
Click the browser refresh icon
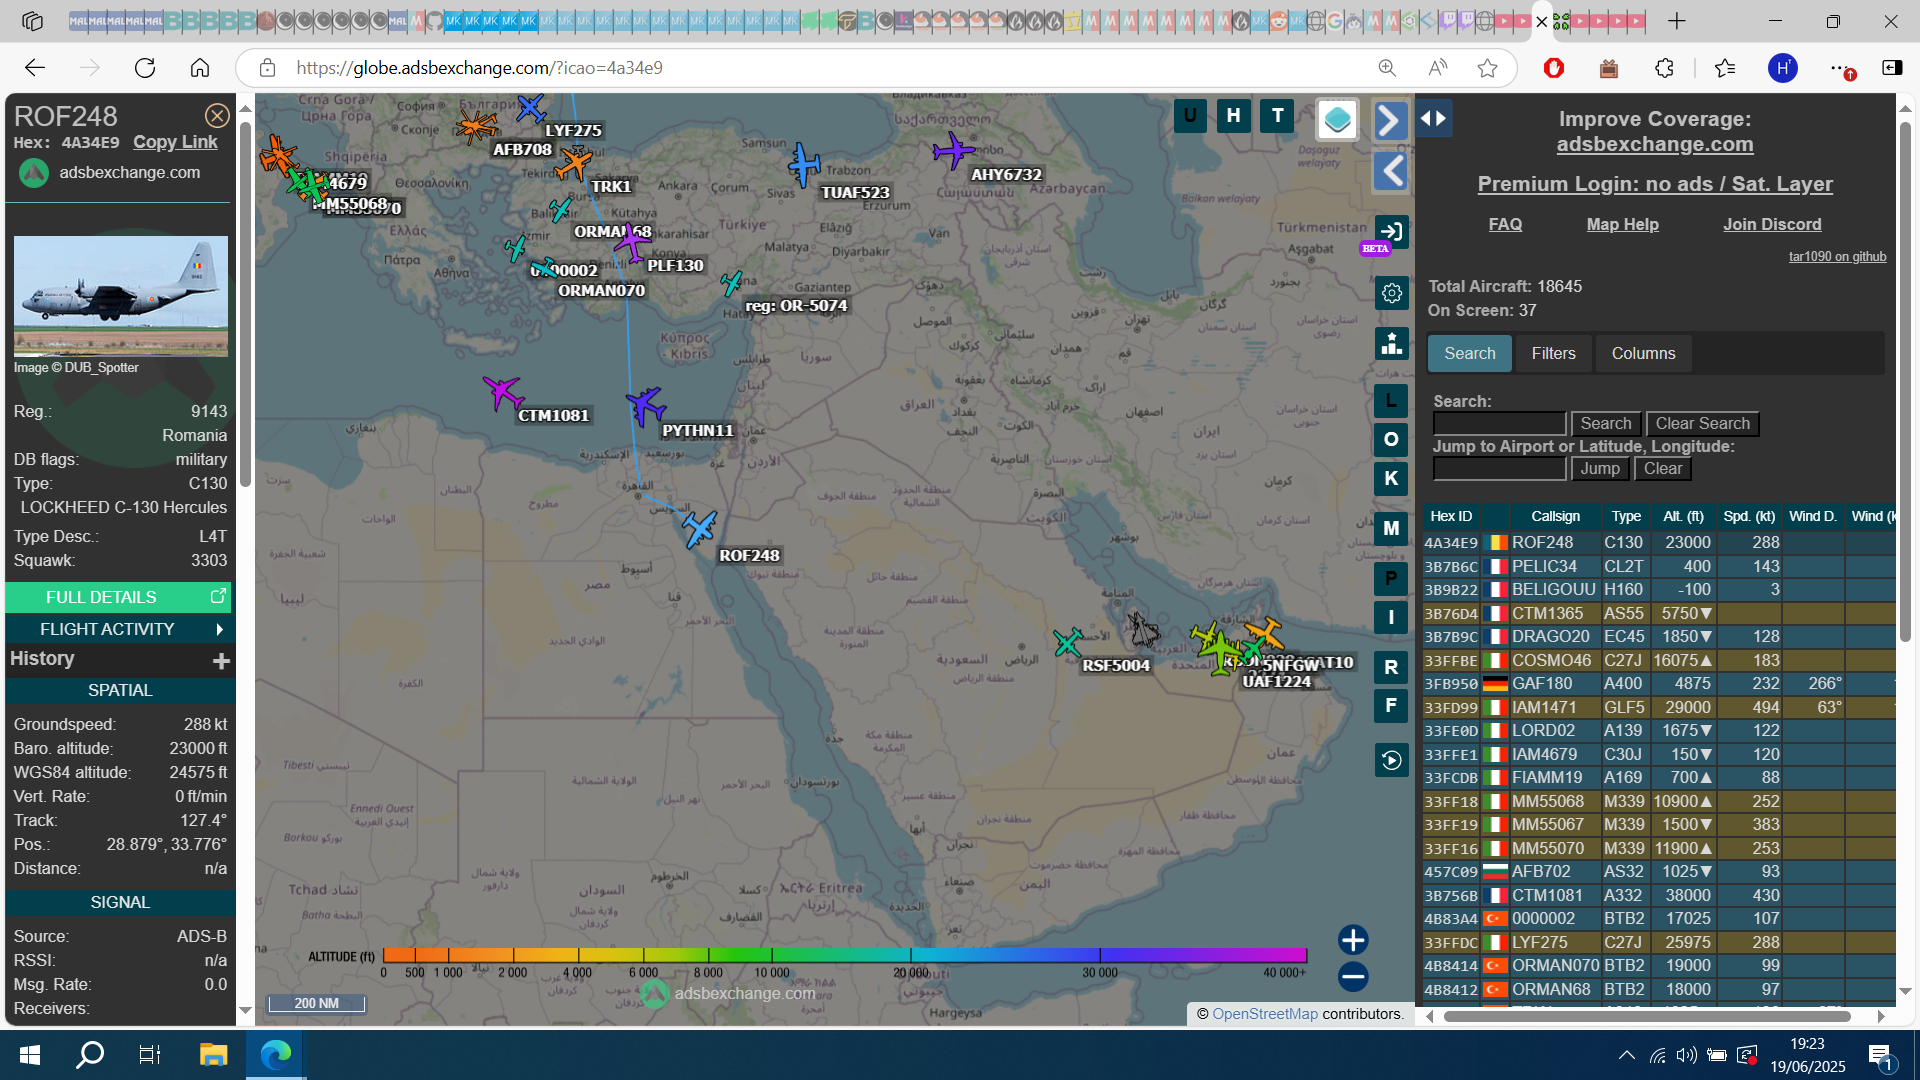coord(145,68)
